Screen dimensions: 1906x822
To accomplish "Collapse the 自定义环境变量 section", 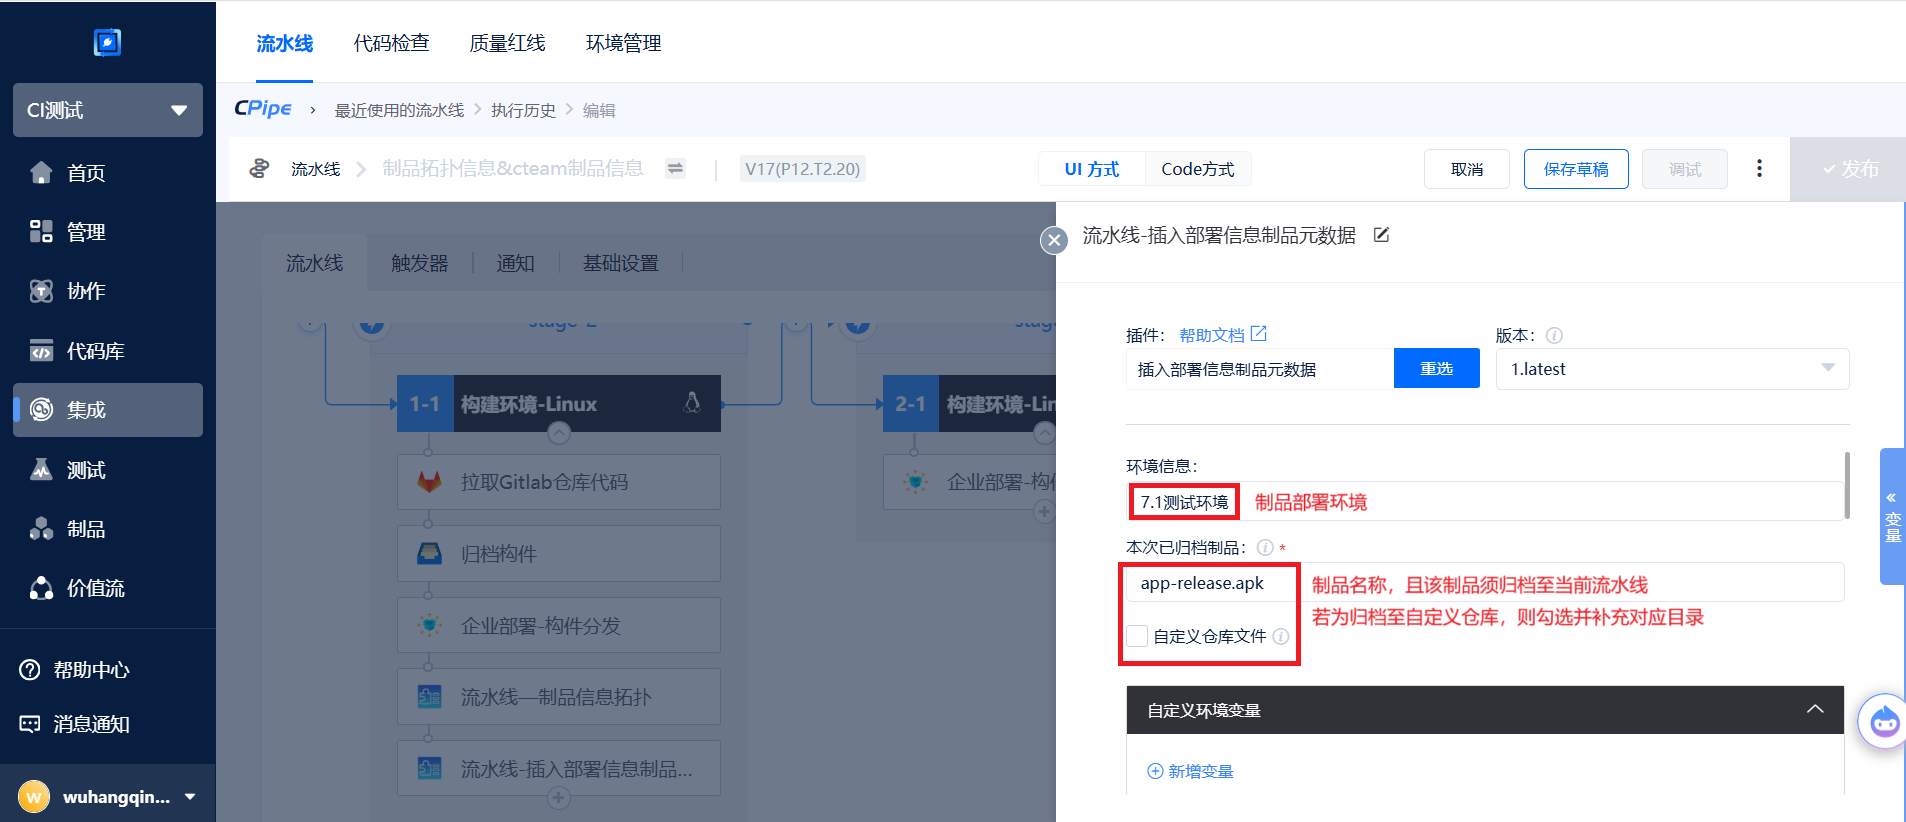I will (1814, 710).
